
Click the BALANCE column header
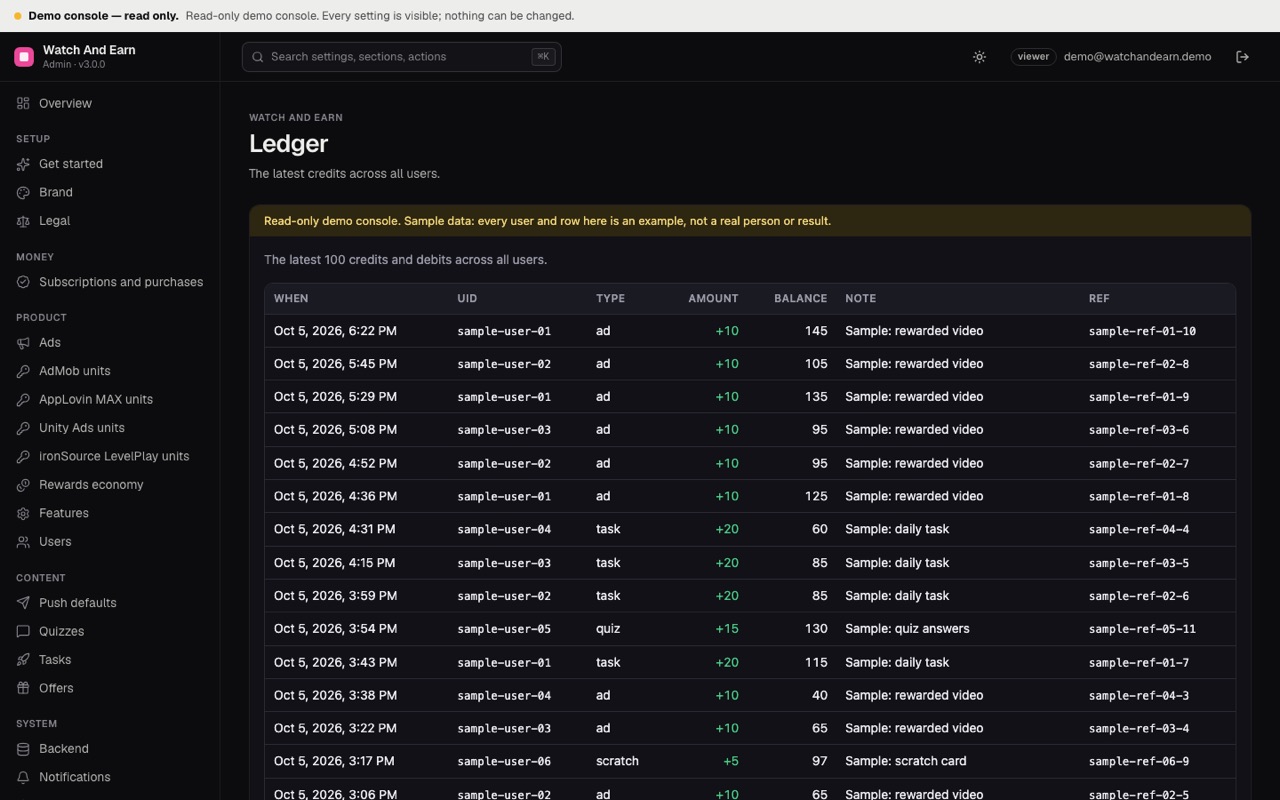tap(800, 299)
